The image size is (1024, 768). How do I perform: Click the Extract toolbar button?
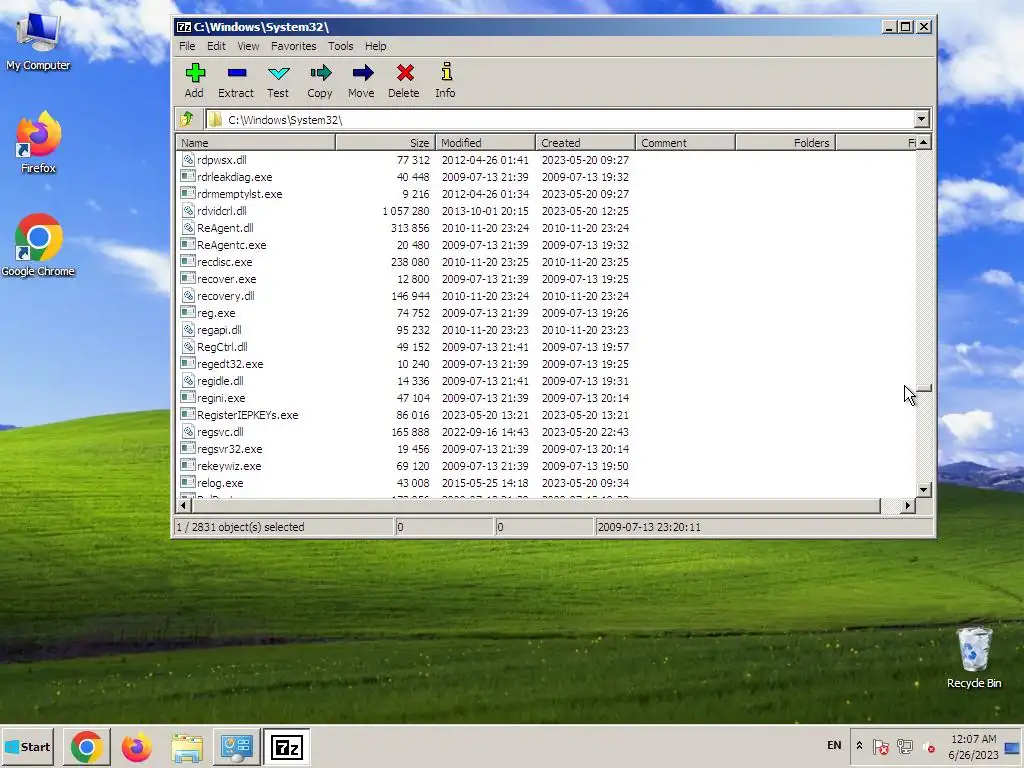pyautogui.click(x=236, y=81)
